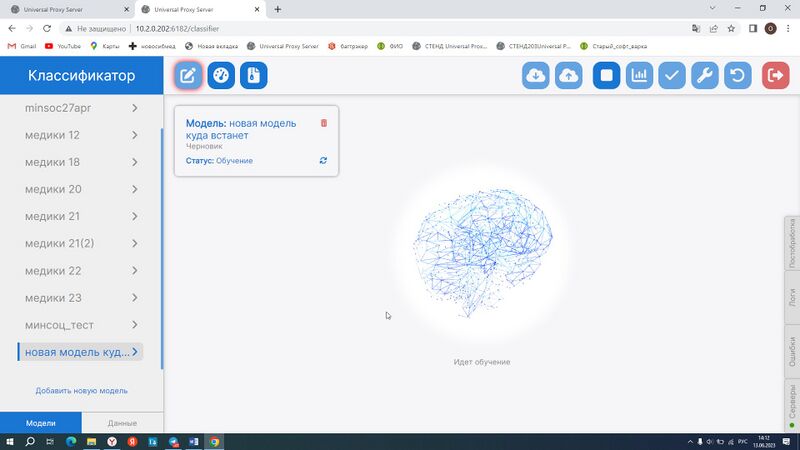
Task: Click the cloud download icon
Action: (536, 76)
